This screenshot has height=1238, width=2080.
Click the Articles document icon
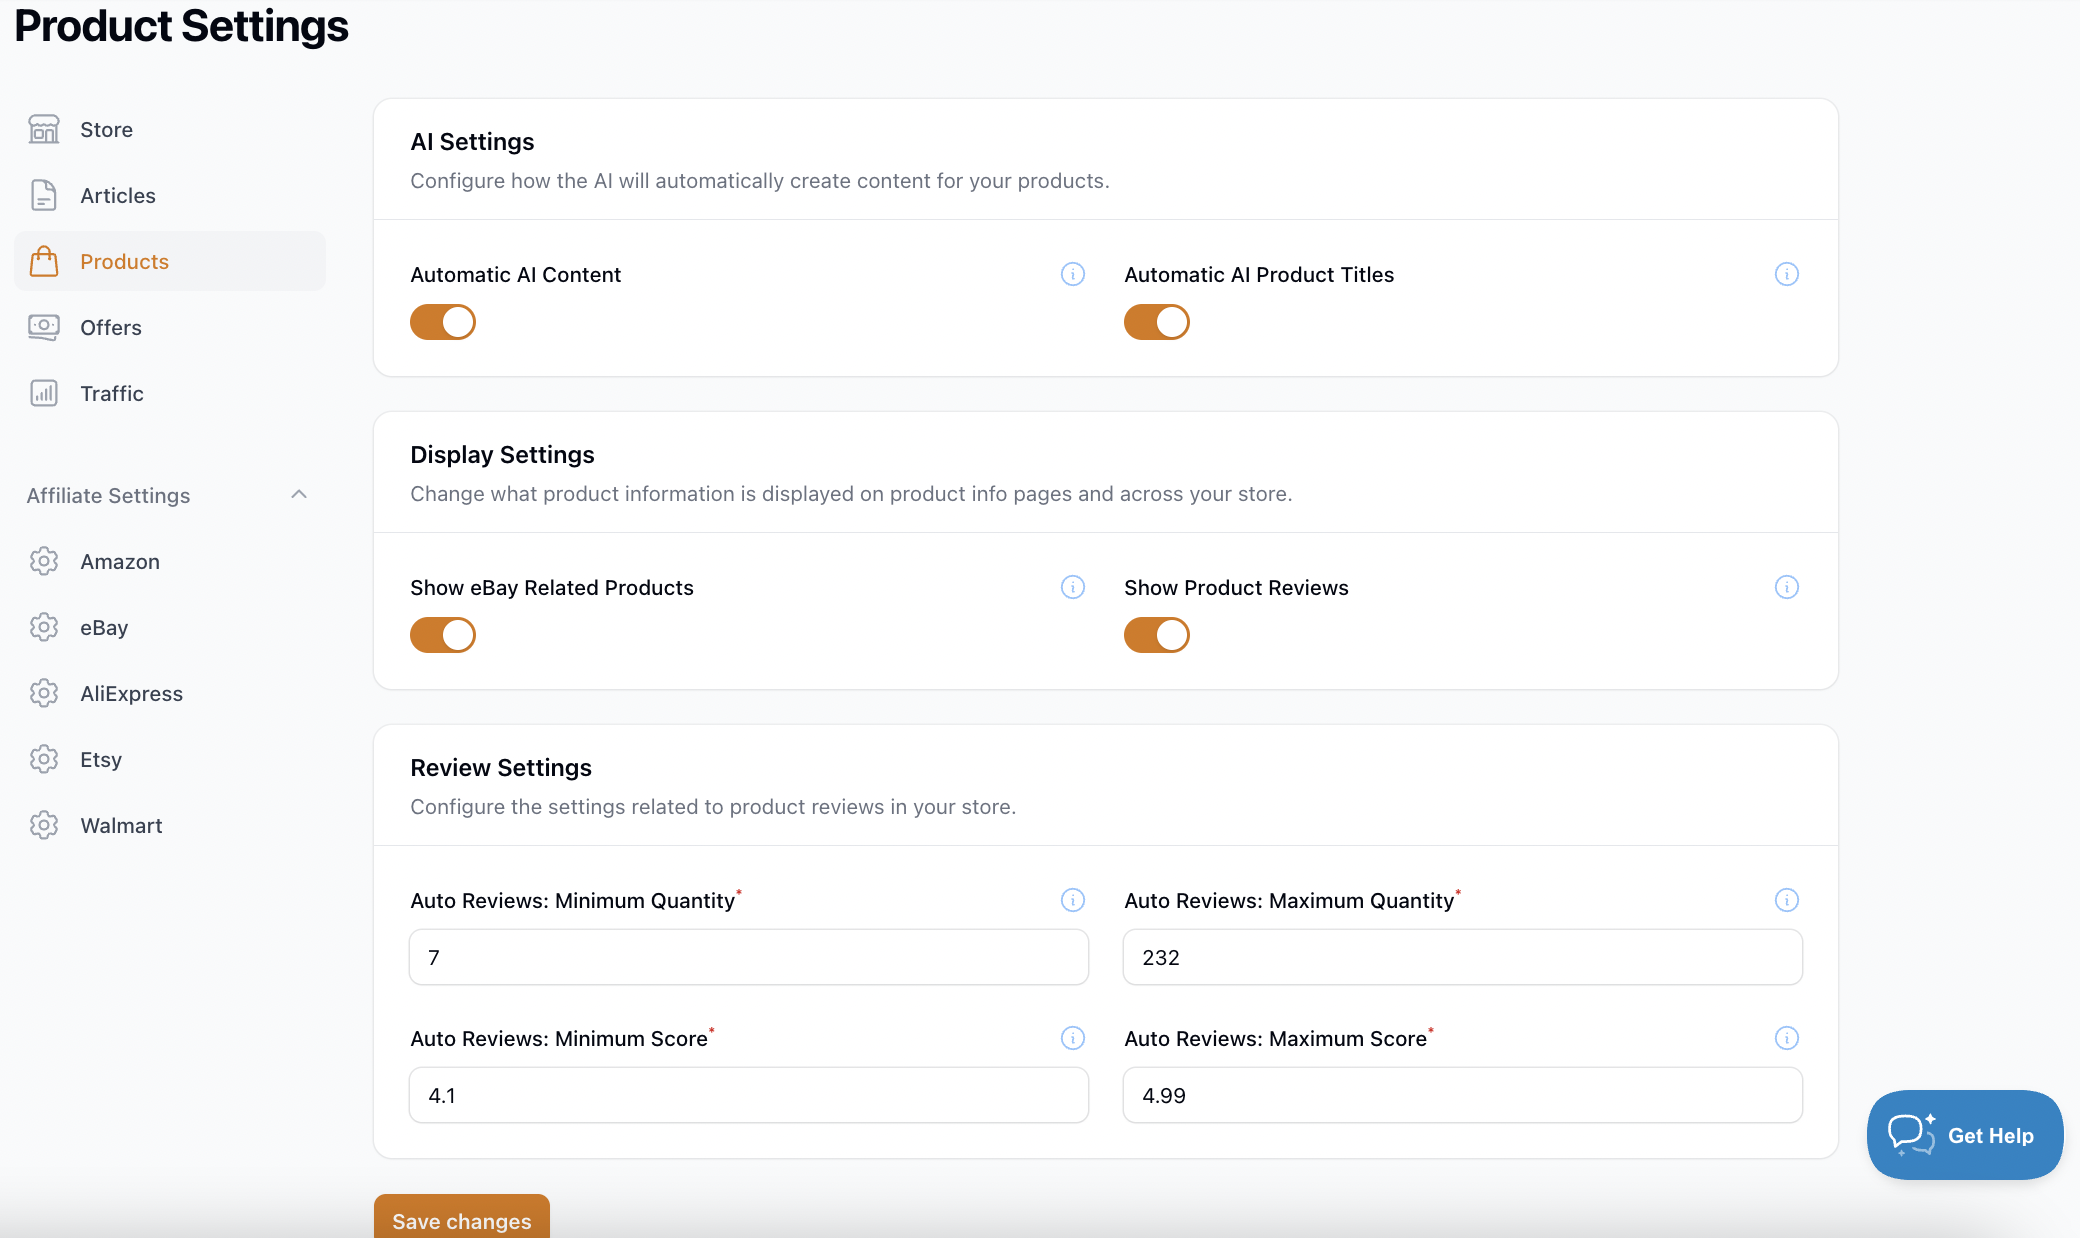(x=44, y=196)
